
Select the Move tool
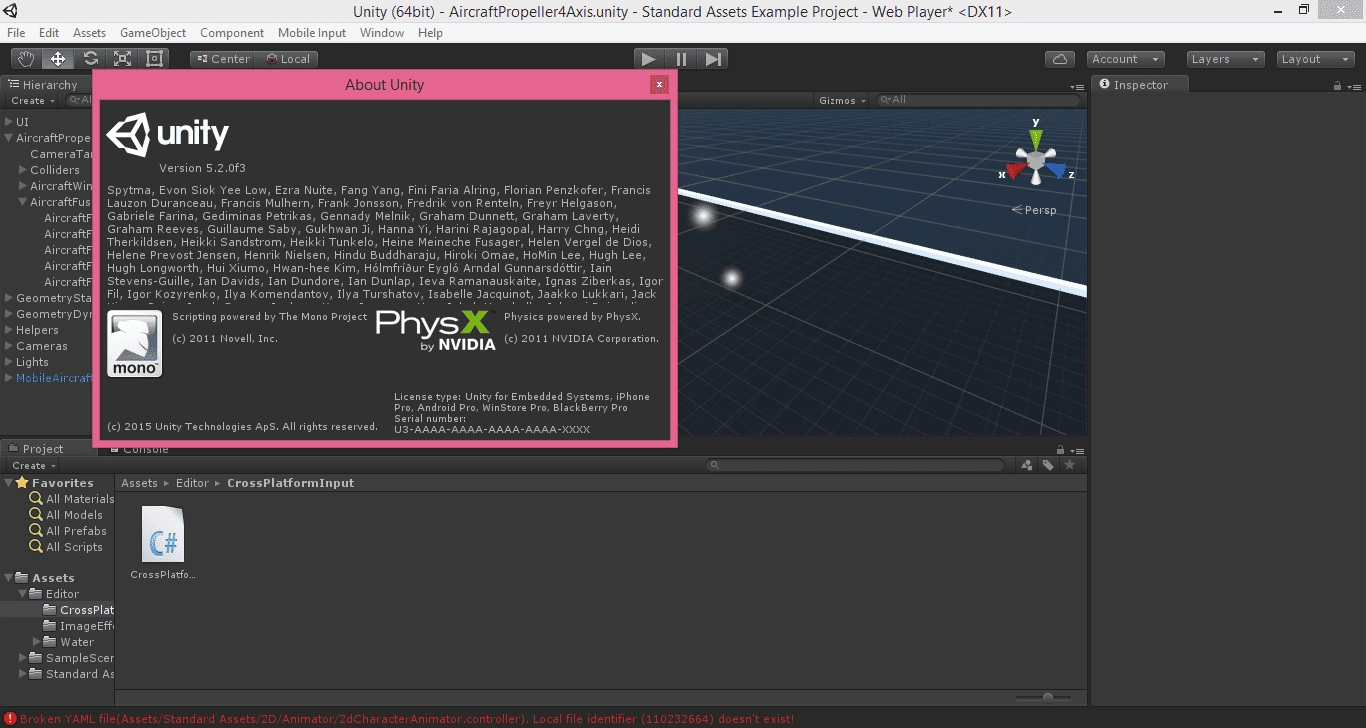[58, 59]
